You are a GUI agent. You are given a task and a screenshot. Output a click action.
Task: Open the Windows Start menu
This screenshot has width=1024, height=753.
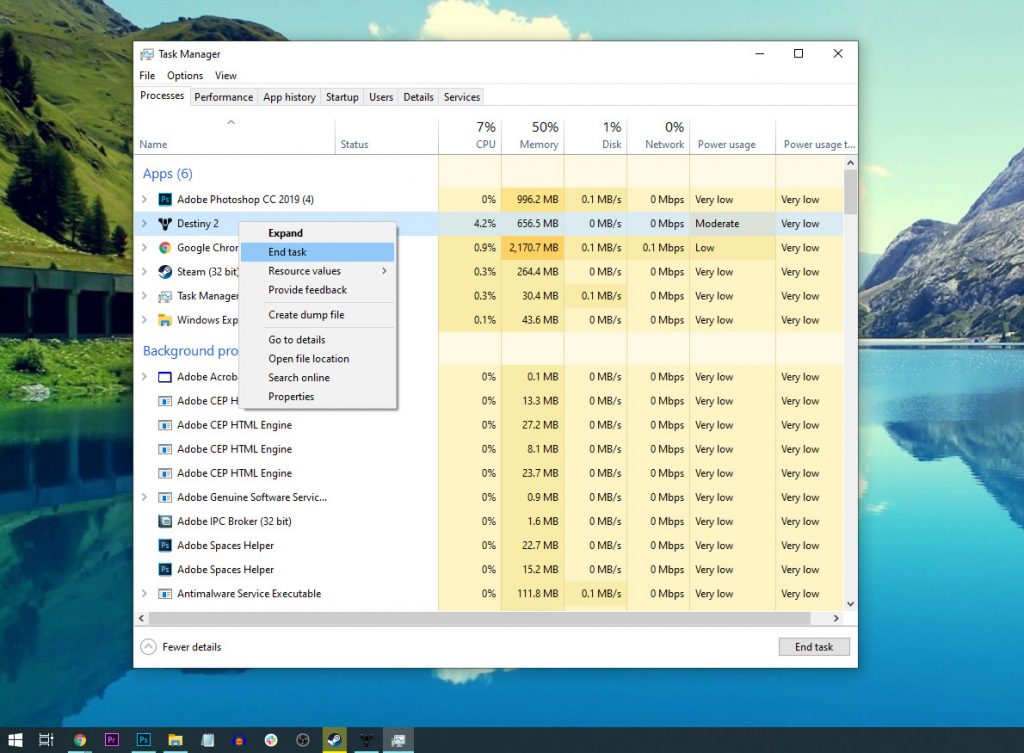15,740
